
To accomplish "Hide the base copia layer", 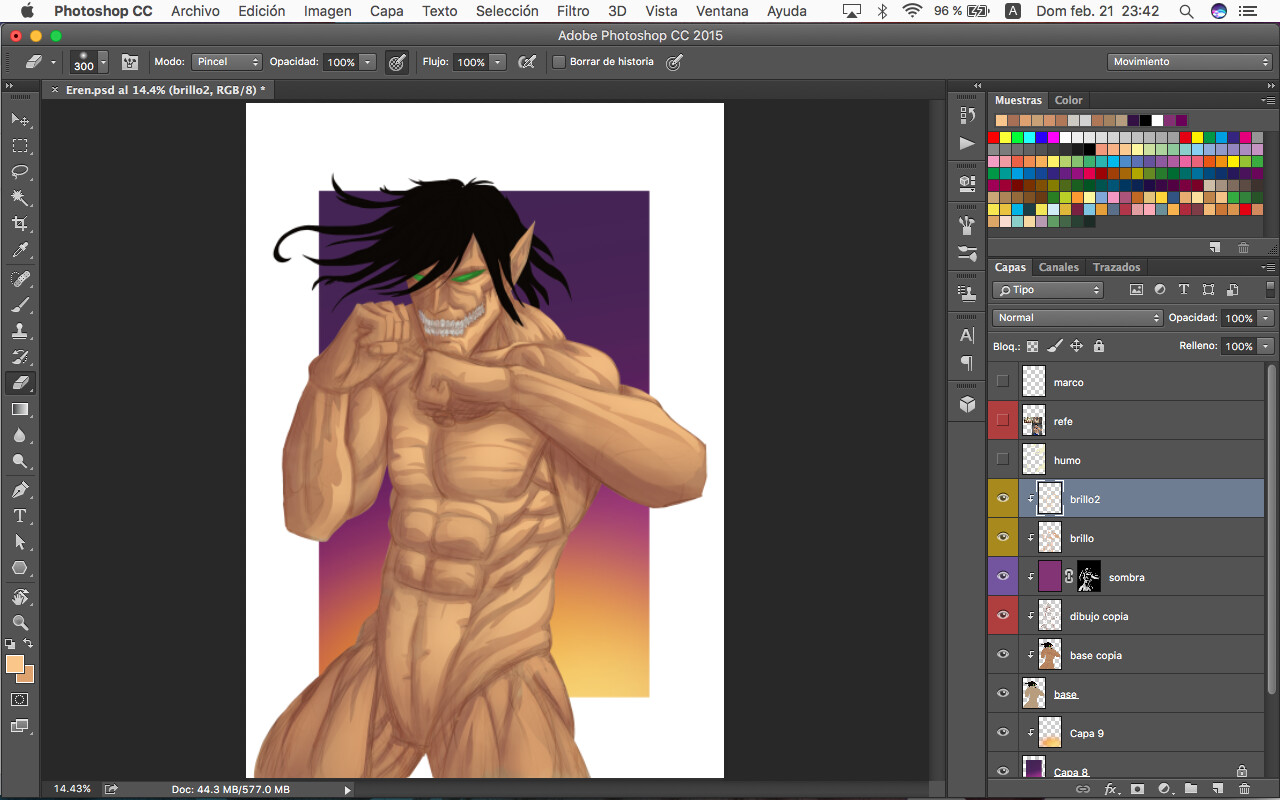I will pyautogui.click(x=1003, y=655).
